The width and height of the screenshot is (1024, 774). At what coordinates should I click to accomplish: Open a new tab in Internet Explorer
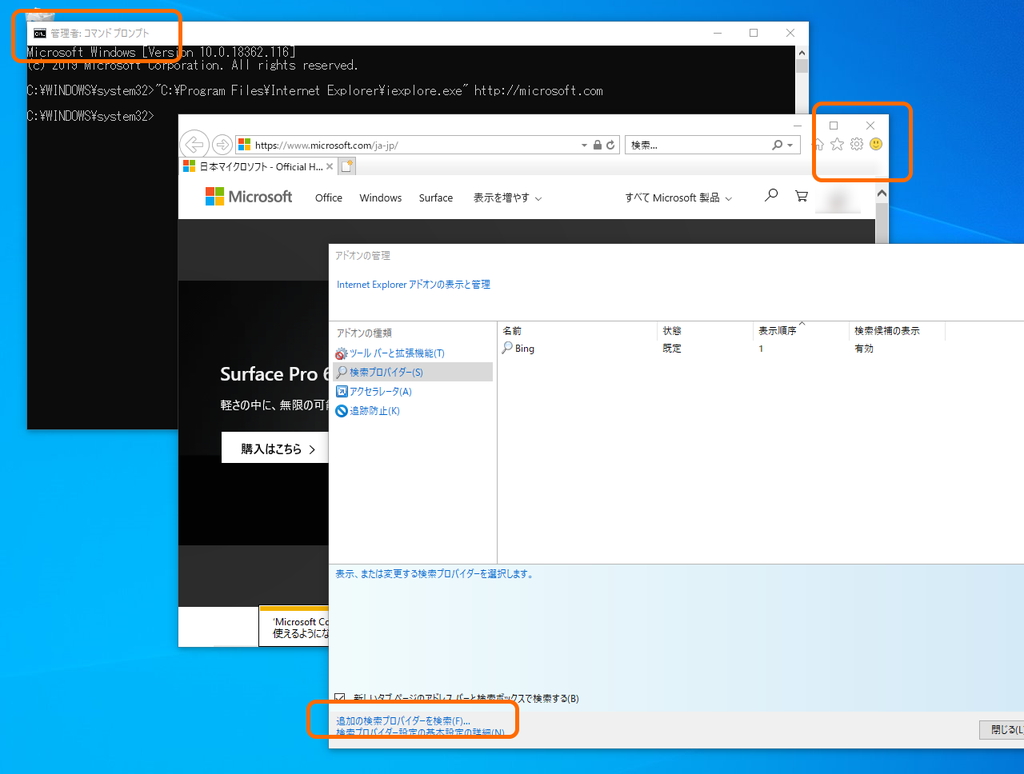pos(347,167)
